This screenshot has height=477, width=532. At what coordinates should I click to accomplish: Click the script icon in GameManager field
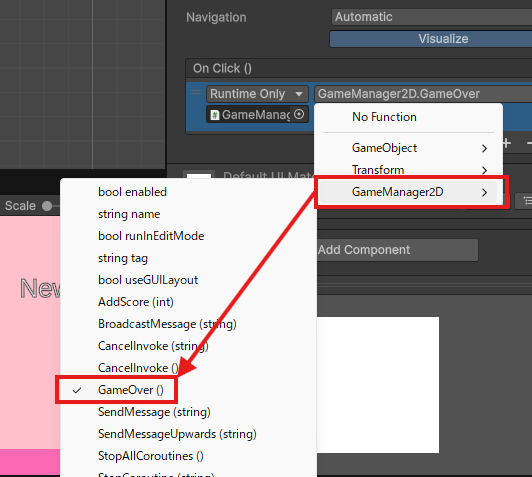pyautogui.click(x=214, y=115)
